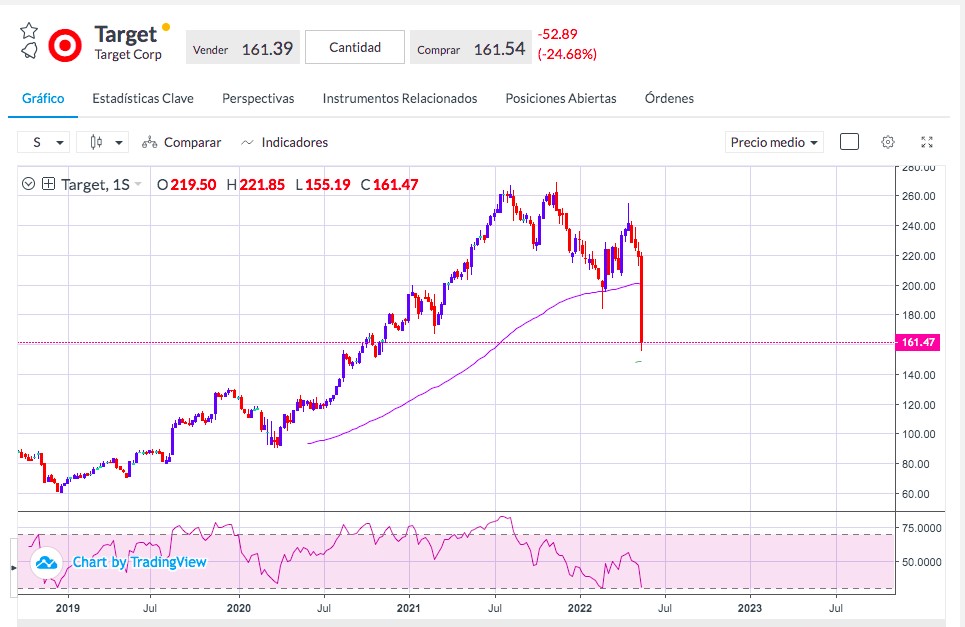This screenshot has width=965, height=627.
Task: Collapse the Target legend with circled chevron
Action: (28, 184)
